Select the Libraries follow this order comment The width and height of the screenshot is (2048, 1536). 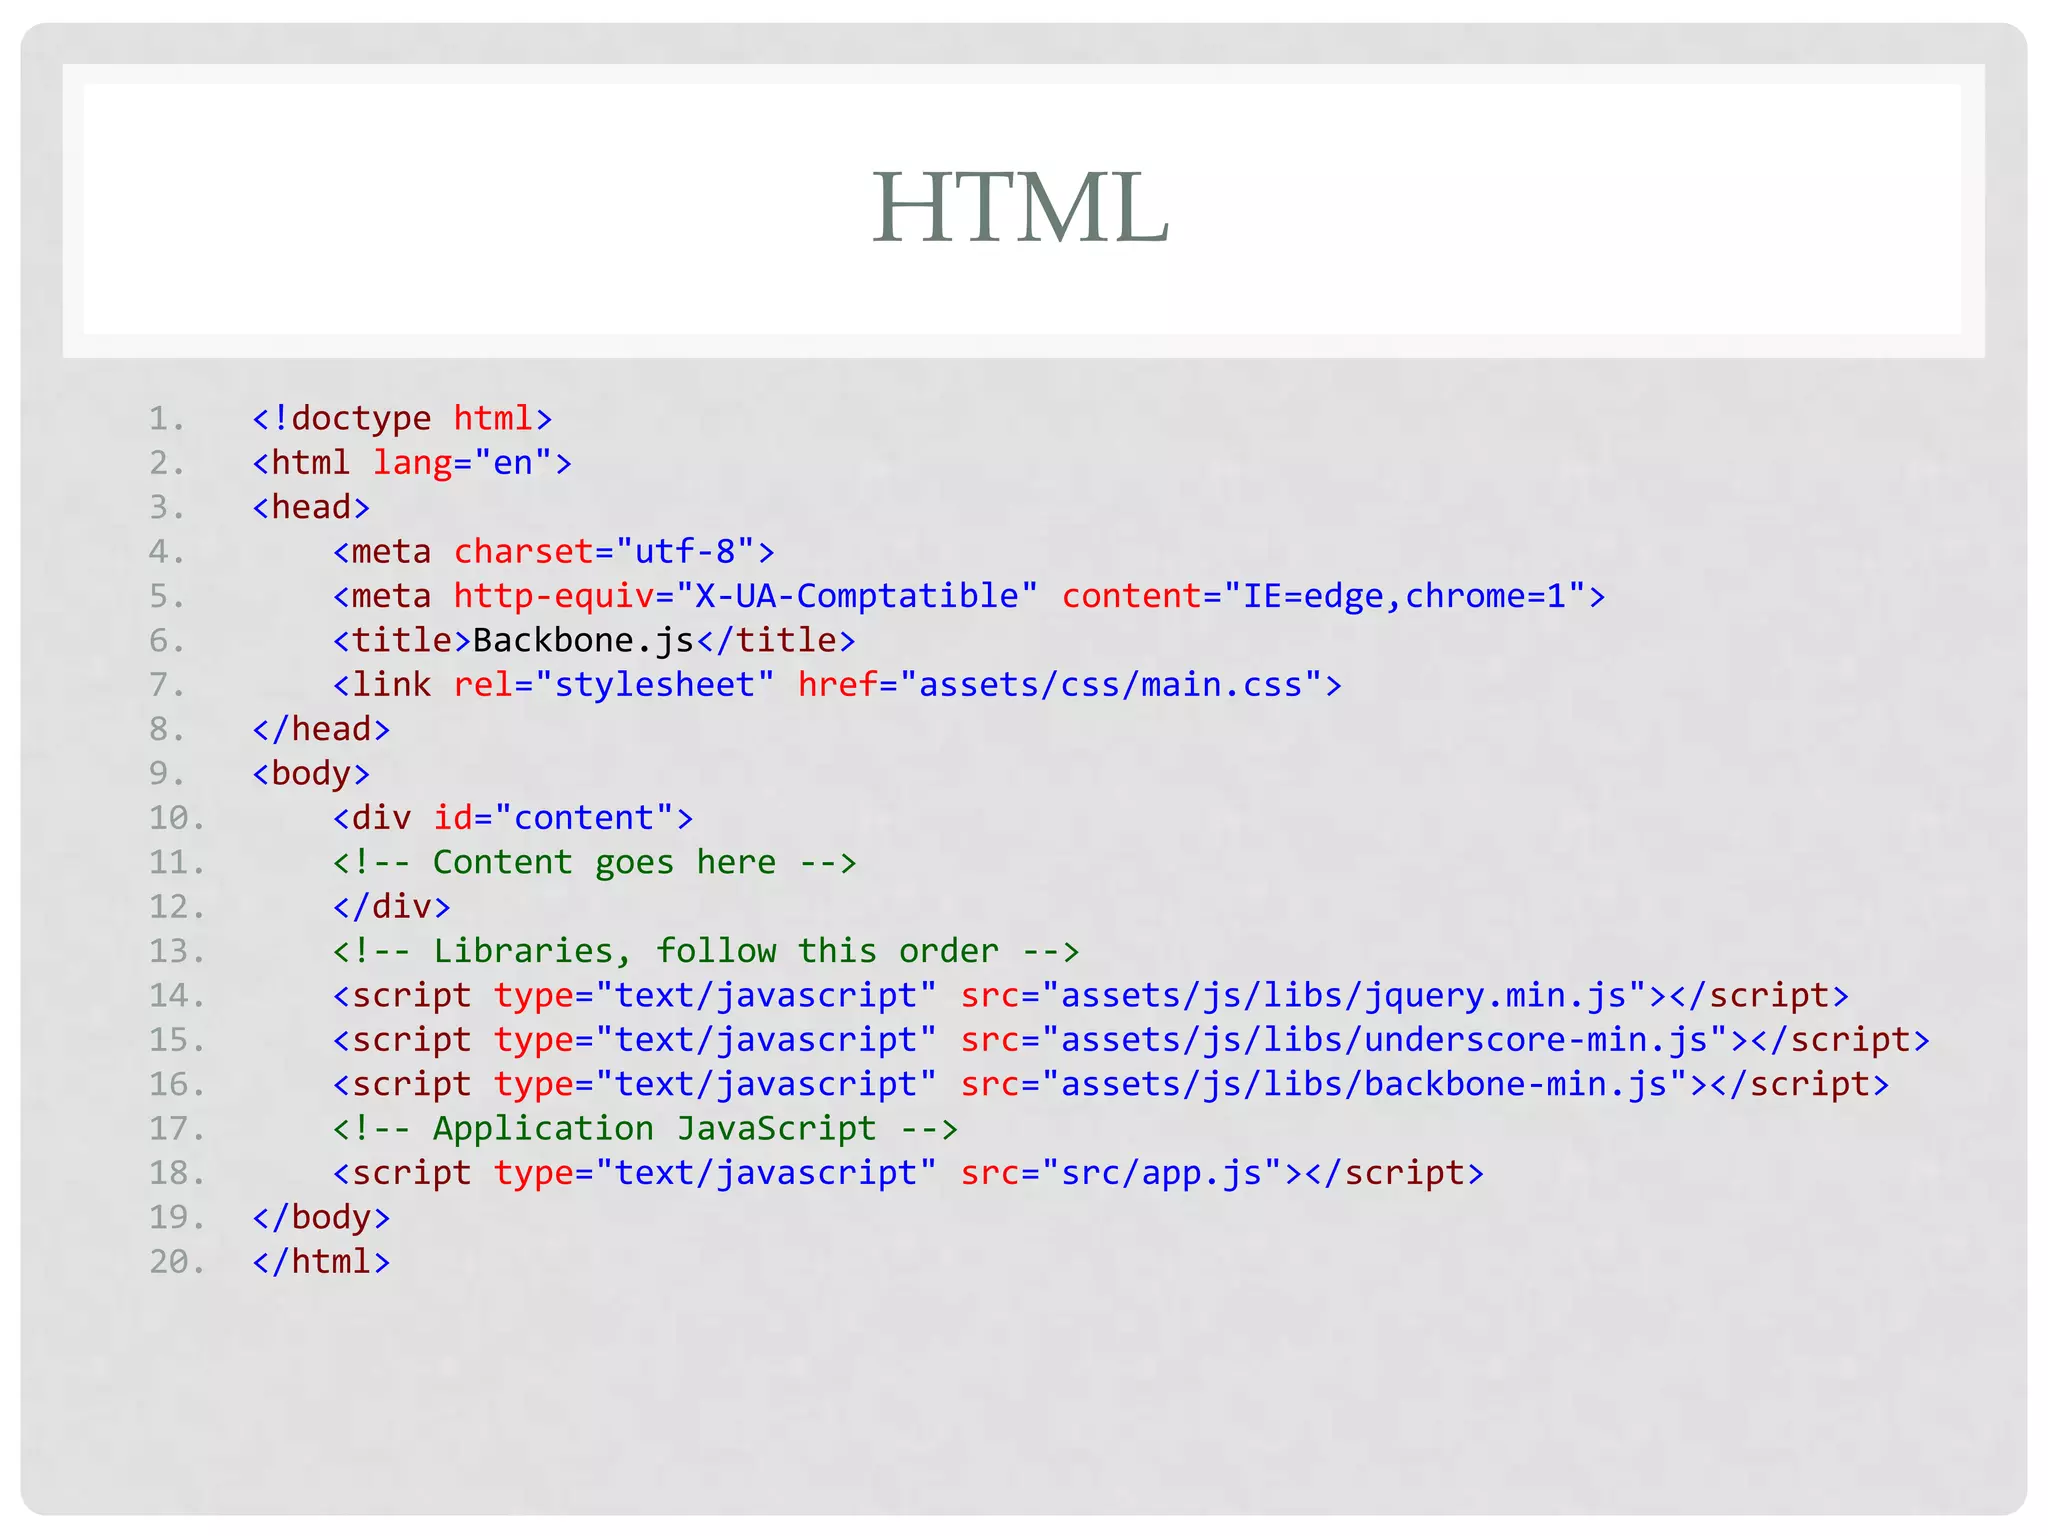pyautogui.click(x=706, y=951)
